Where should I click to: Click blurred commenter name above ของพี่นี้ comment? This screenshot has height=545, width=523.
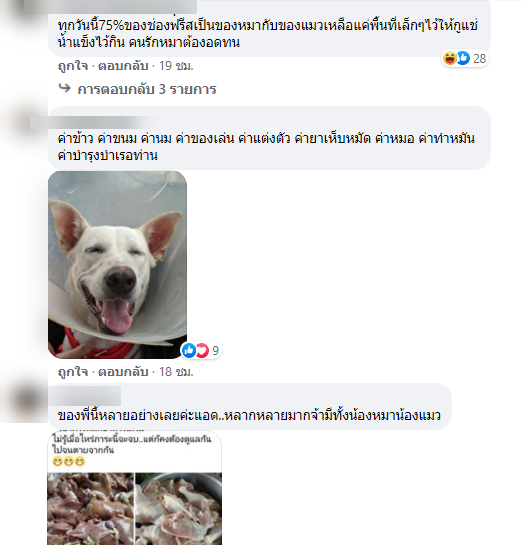click(x=85, y=396)
